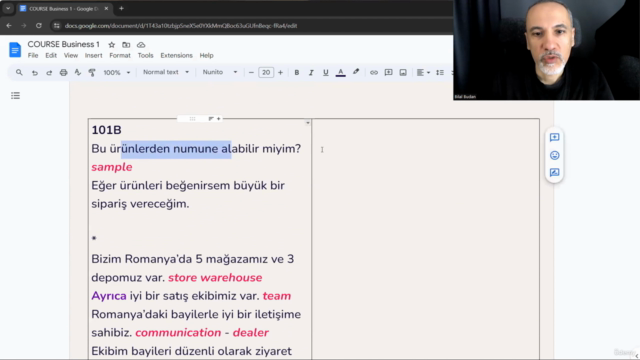Suggest edits from the side panel
640x360 pixels.
tap(554, 173)
